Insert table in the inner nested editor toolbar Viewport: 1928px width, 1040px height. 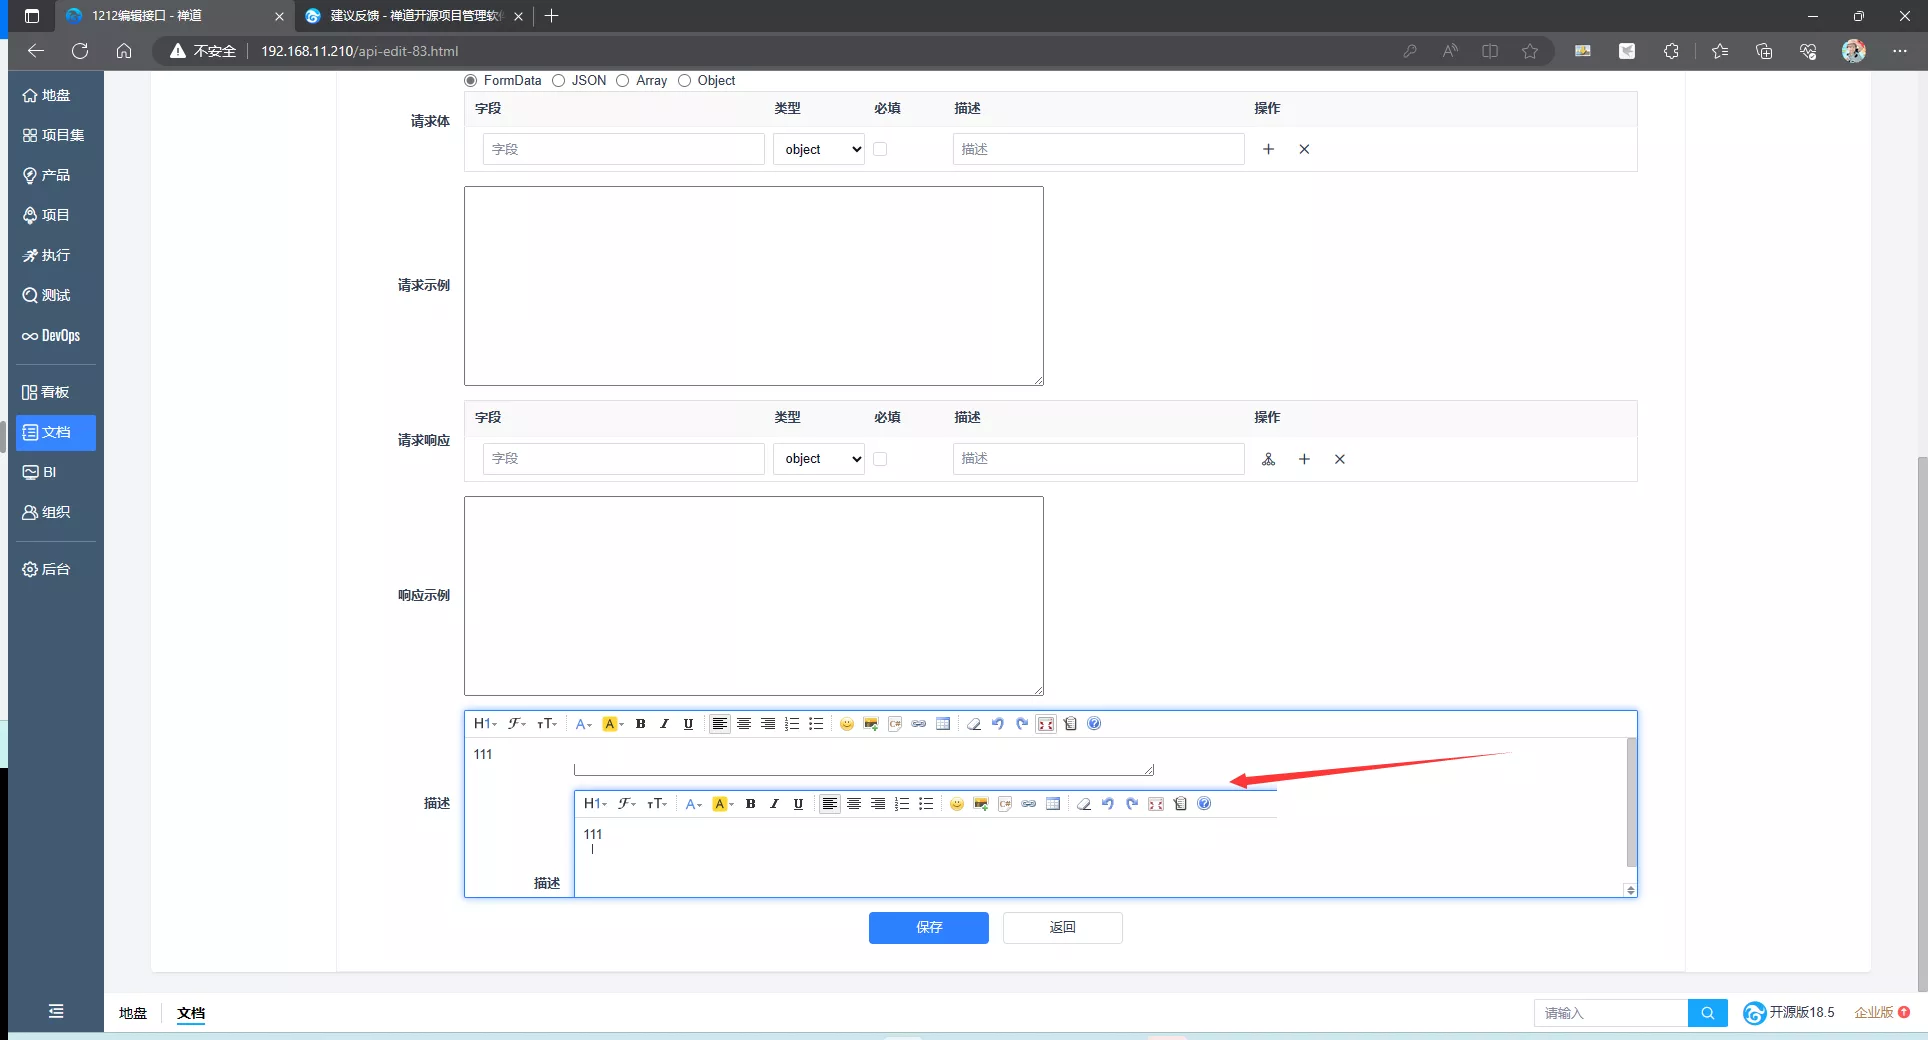click(x=1053, y=804)
